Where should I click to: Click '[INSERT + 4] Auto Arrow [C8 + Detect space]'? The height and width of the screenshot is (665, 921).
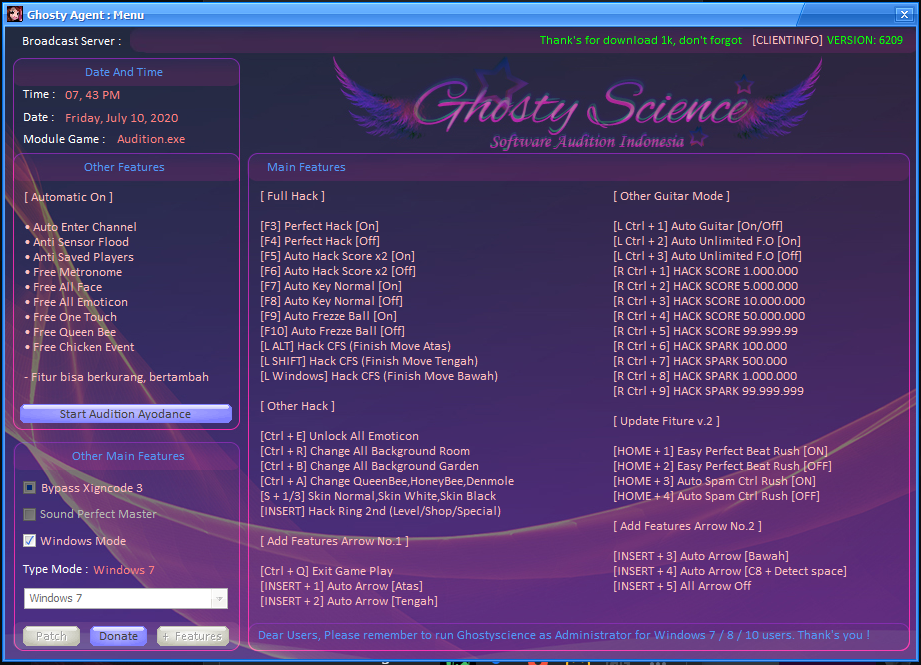coord(730,571)
